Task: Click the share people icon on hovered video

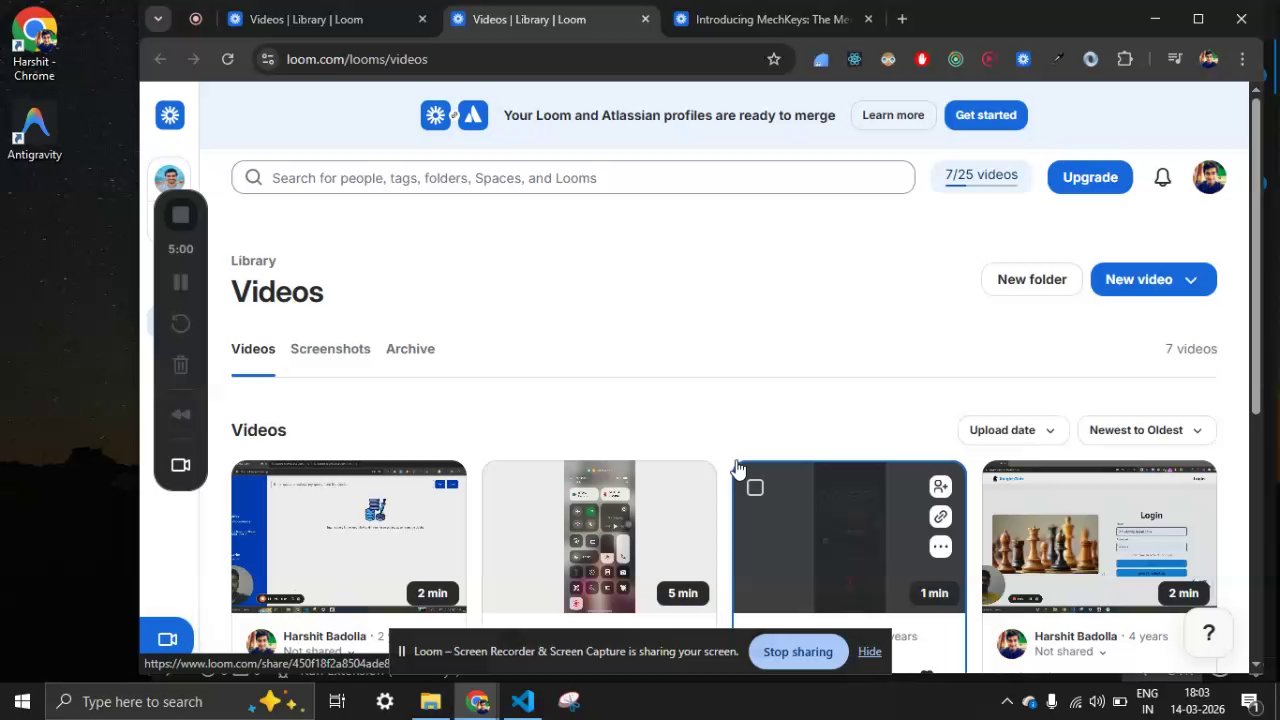Action: [x=940, y=487]
